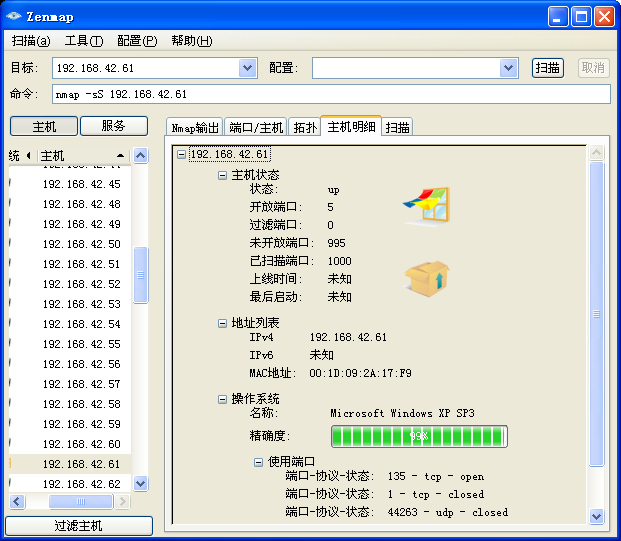Click the 取消 cancel button

tap(593, 68)
